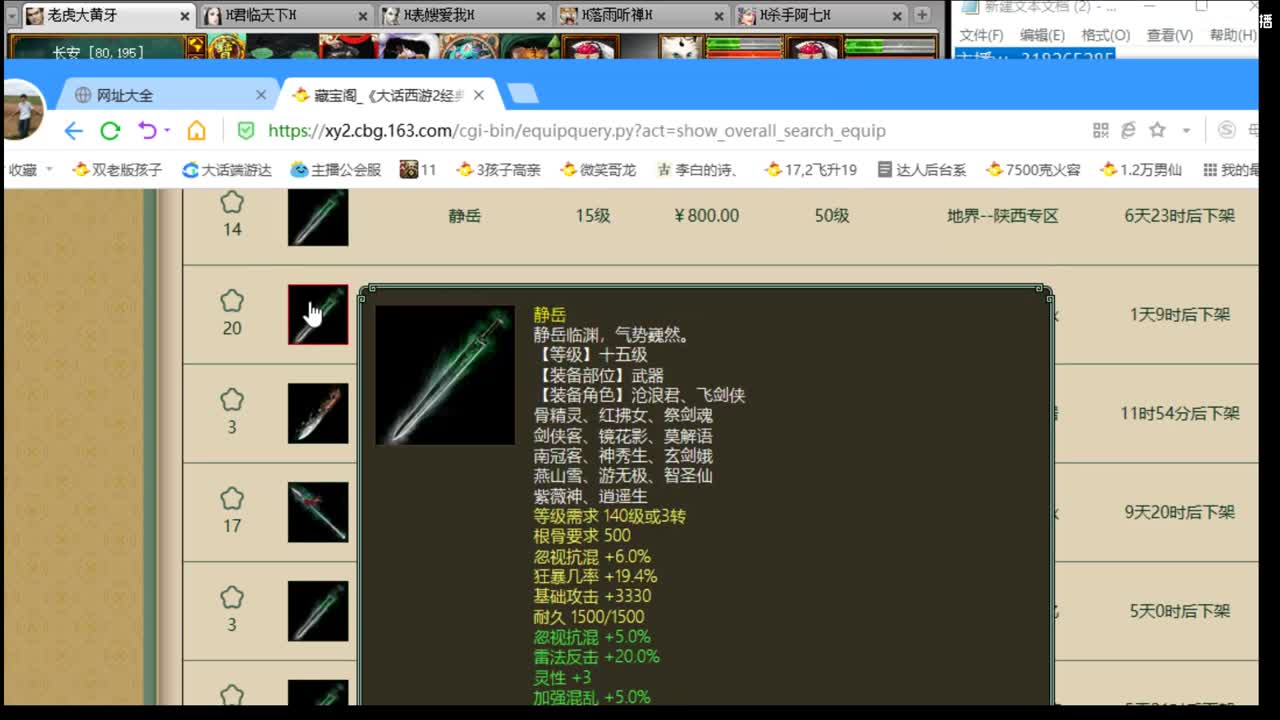The width and height of the screenshot is (1280, 720).
Task: Open the 3孩子高亲 bookmark
Action: click(x=498, y=170)
